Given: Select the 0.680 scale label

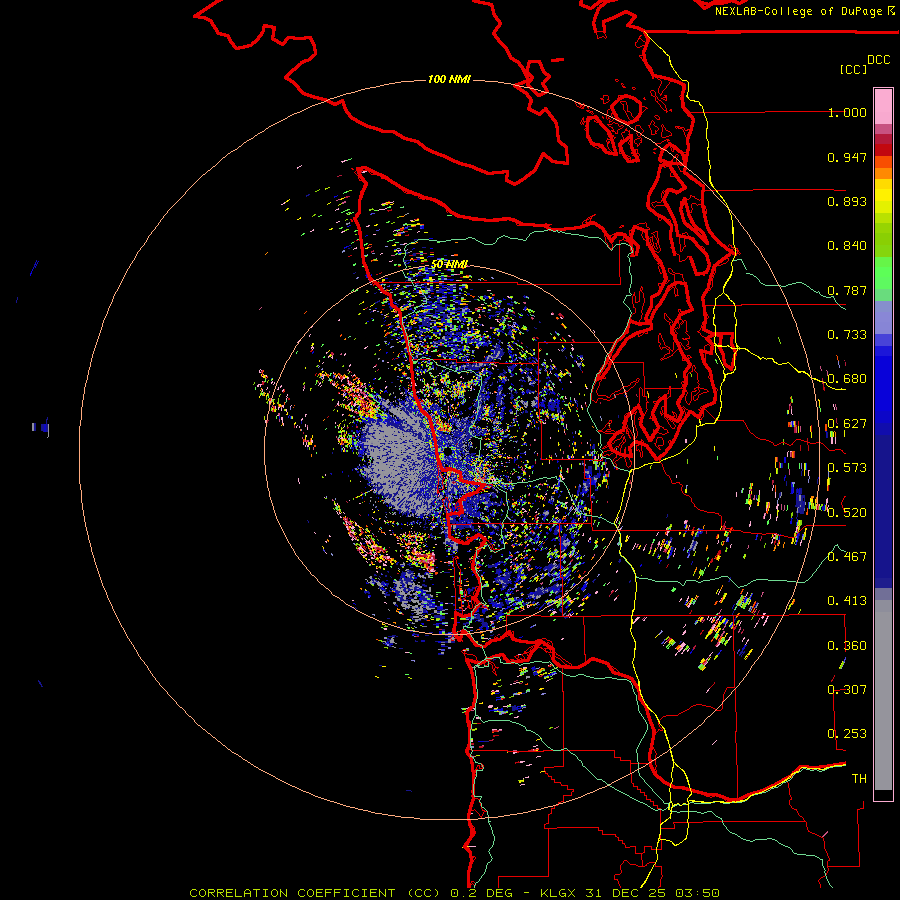Looking at the screenshot, I should pos(847,379).
